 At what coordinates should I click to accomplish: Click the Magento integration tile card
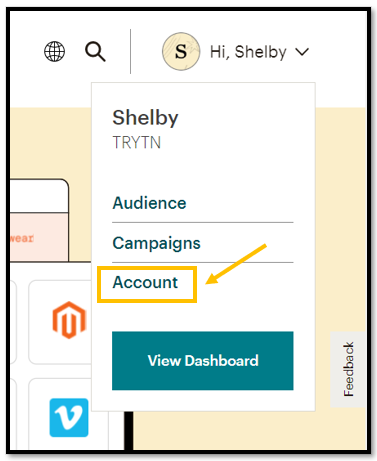60,322
